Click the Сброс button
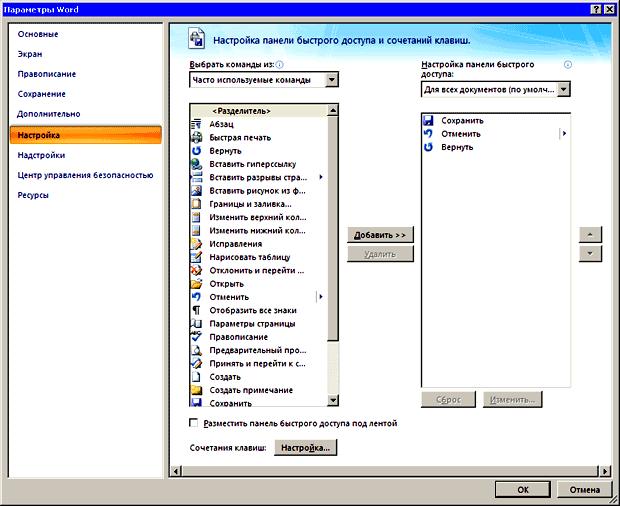The width and height of the screenshot is (620, 506). point(448,400)
